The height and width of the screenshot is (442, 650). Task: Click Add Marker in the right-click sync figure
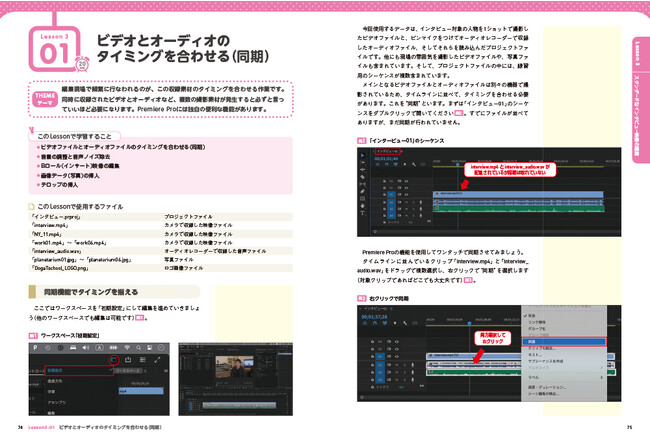pyautogui.click(x=395, y=323)
